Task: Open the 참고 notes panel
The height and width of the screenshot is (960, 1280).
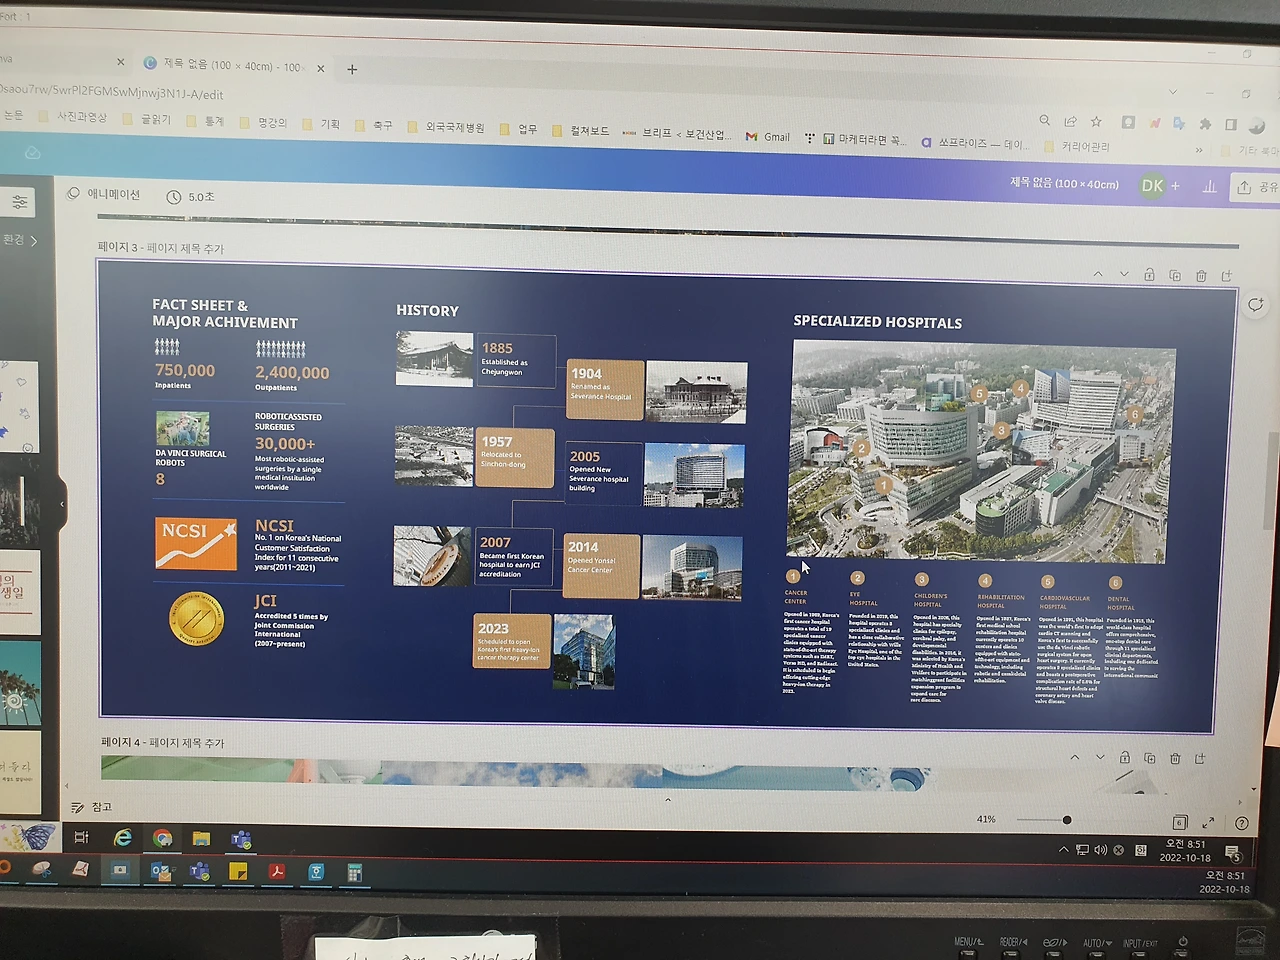Action: point(91,807)
